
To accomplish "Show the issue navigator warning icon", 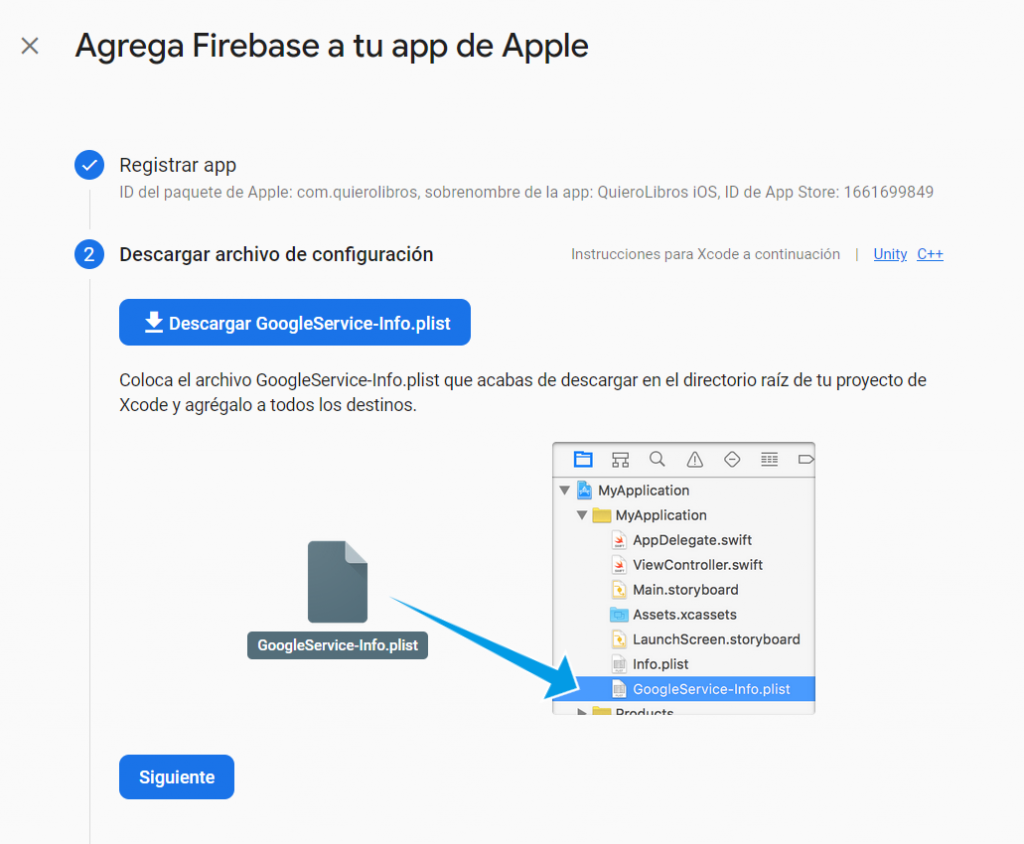I will coord(695,459).
